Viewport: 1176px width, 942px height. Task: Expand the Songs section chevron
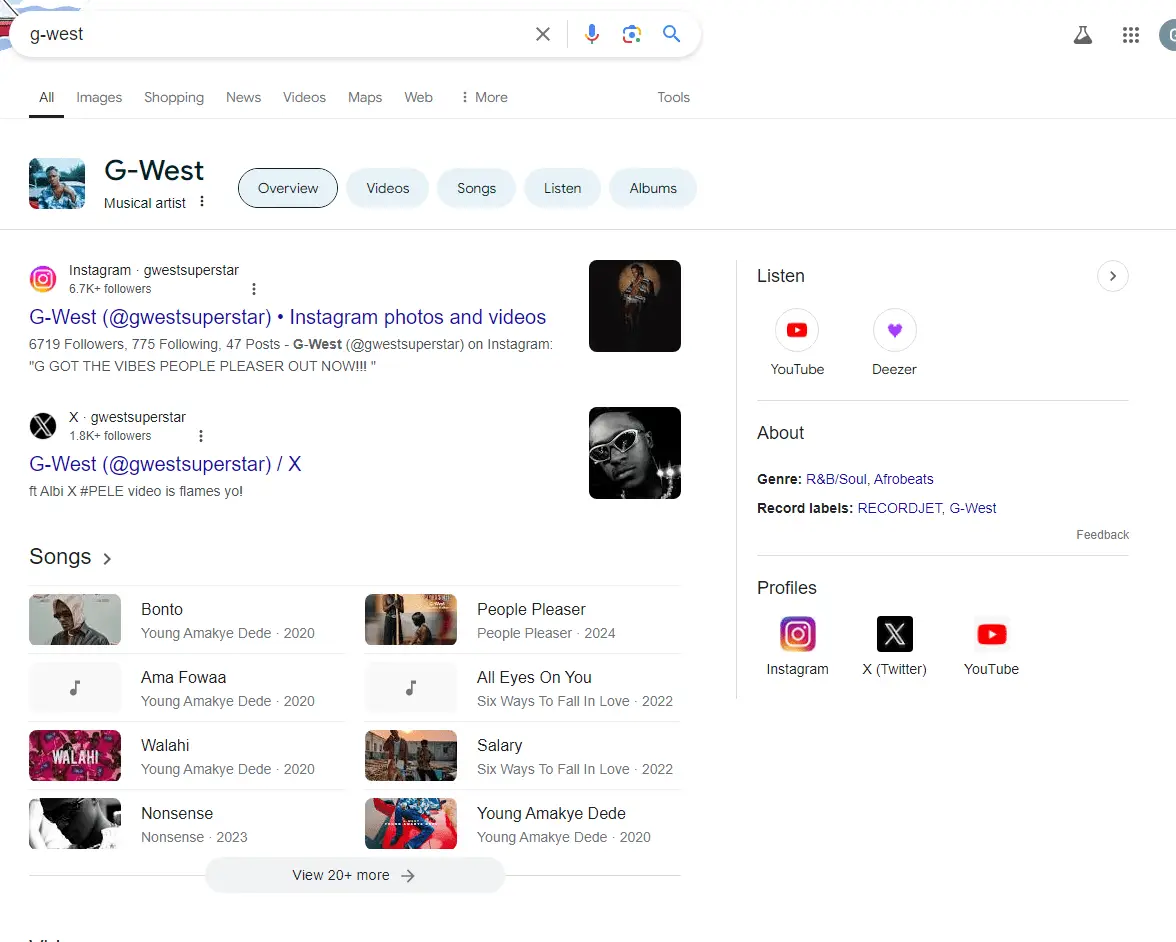tap(107, 559)
